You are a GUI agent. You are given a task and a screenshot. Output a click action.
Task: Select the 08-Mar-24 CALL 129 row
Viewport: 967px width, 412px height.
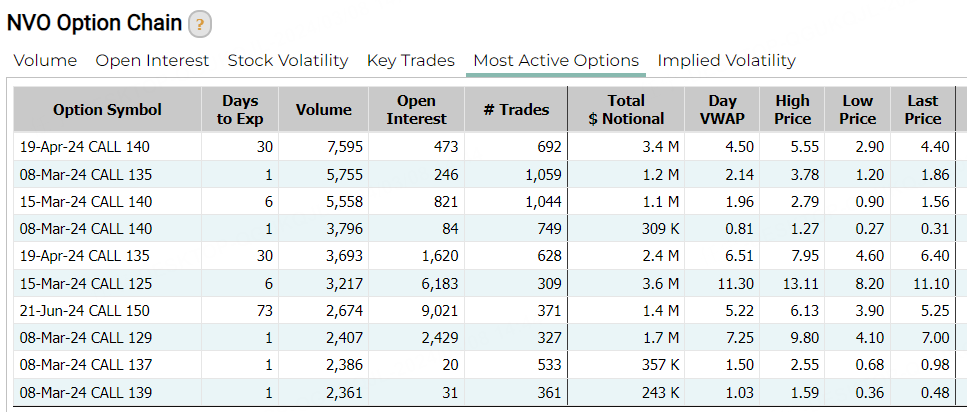pos(484,338)
